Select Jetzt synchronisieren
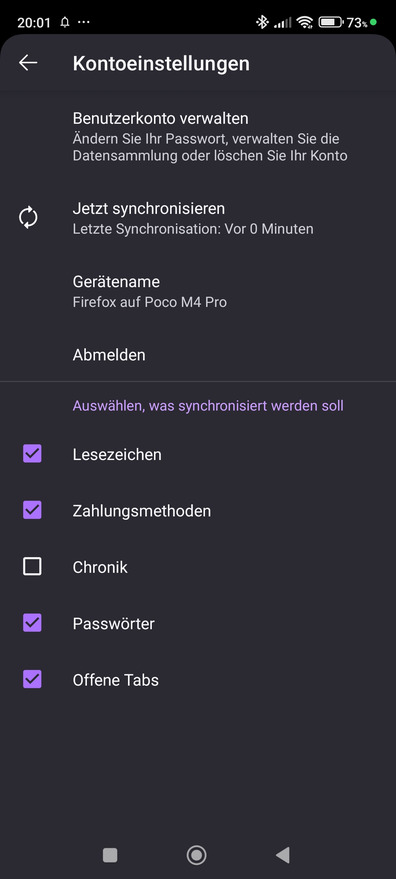Viewport: 396px width, 879px height. pyautogui.click(x=198, y=218)
